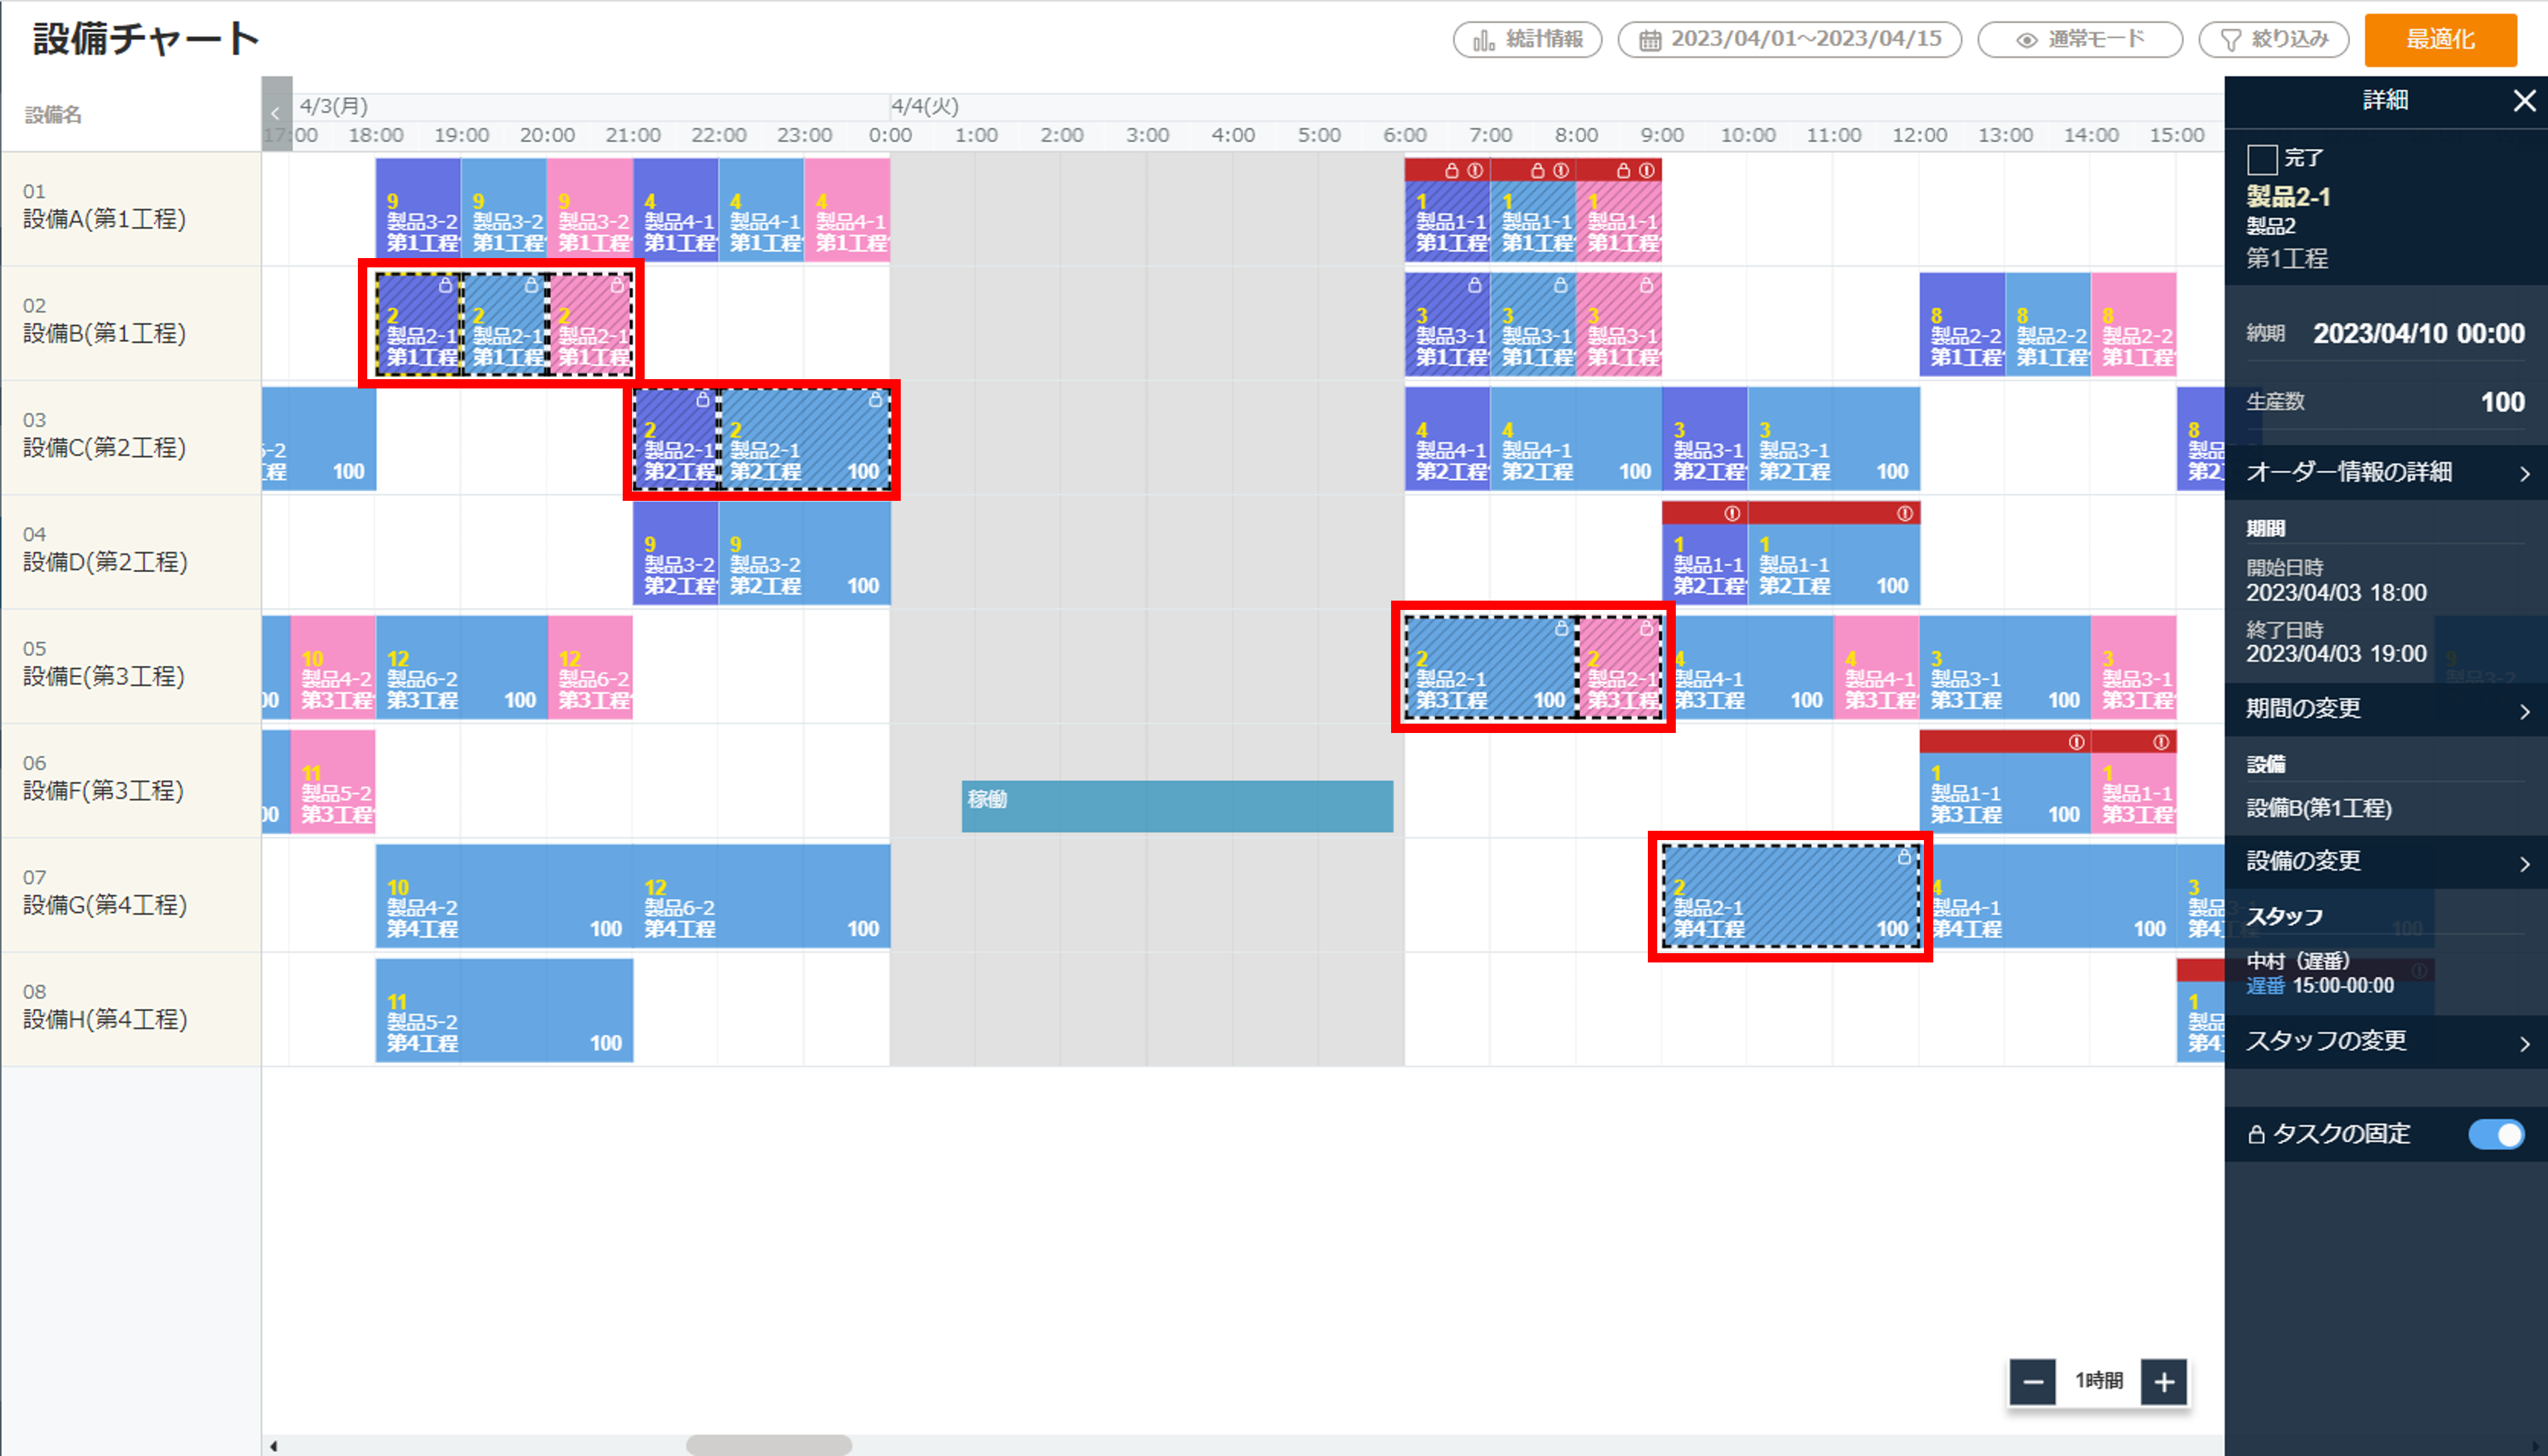Open 統計情報 statistics
Image resolution: width=2548 pixels, height=1456 pixels.
point(1528,39)
